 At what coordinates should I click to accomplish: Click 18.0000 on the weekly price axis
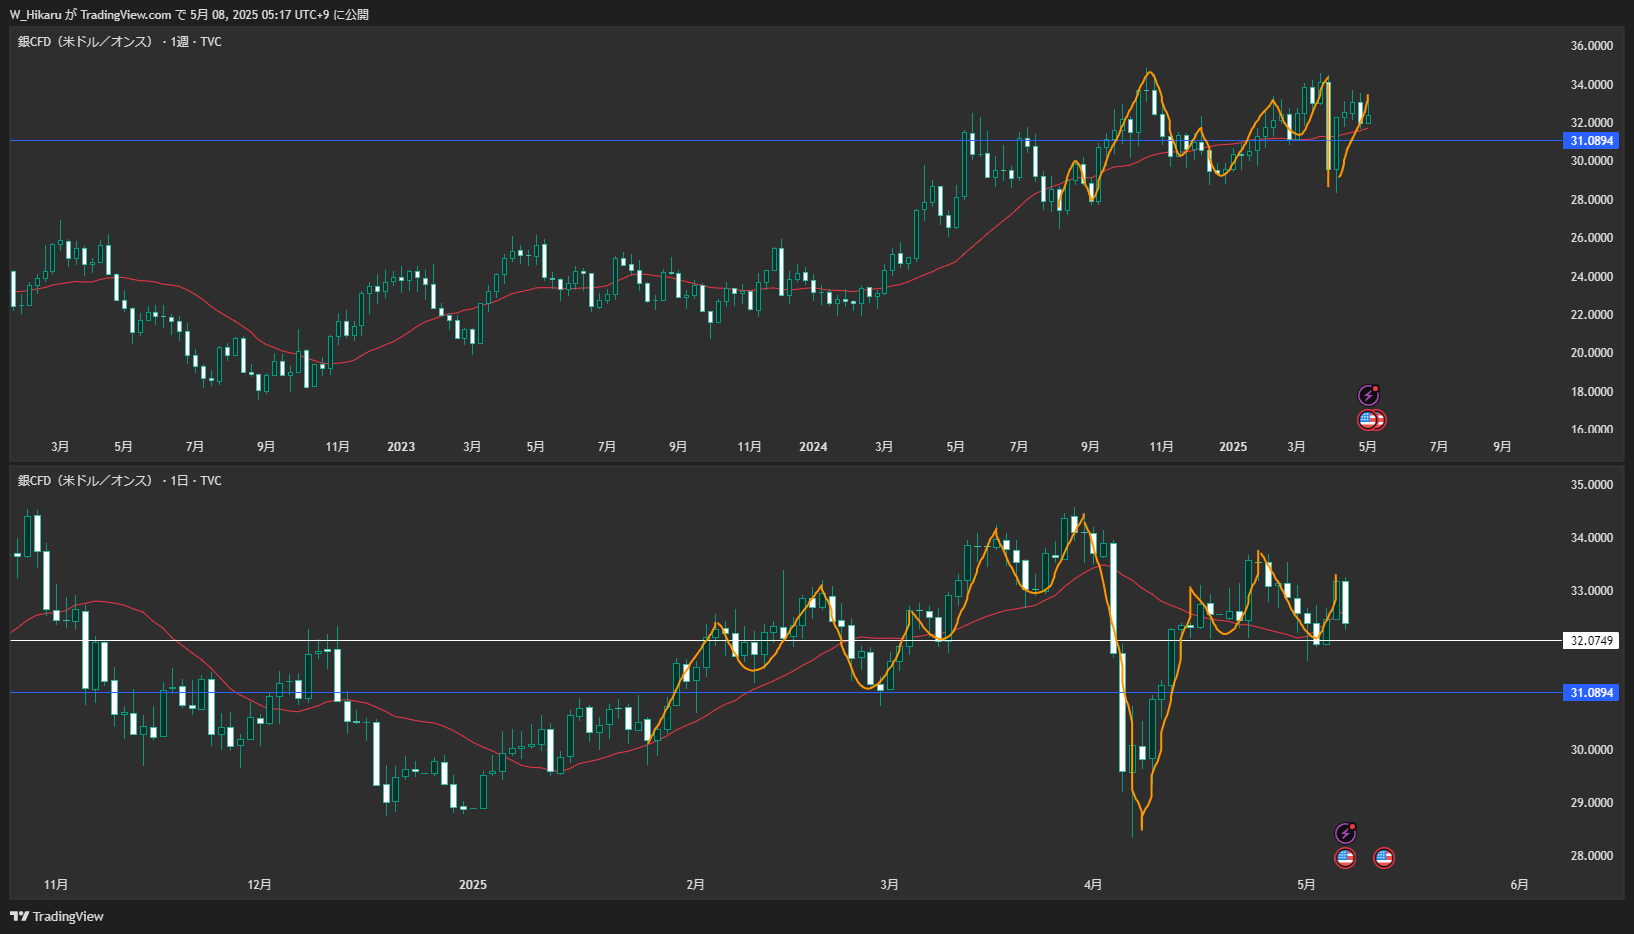tap(1592, 392)
